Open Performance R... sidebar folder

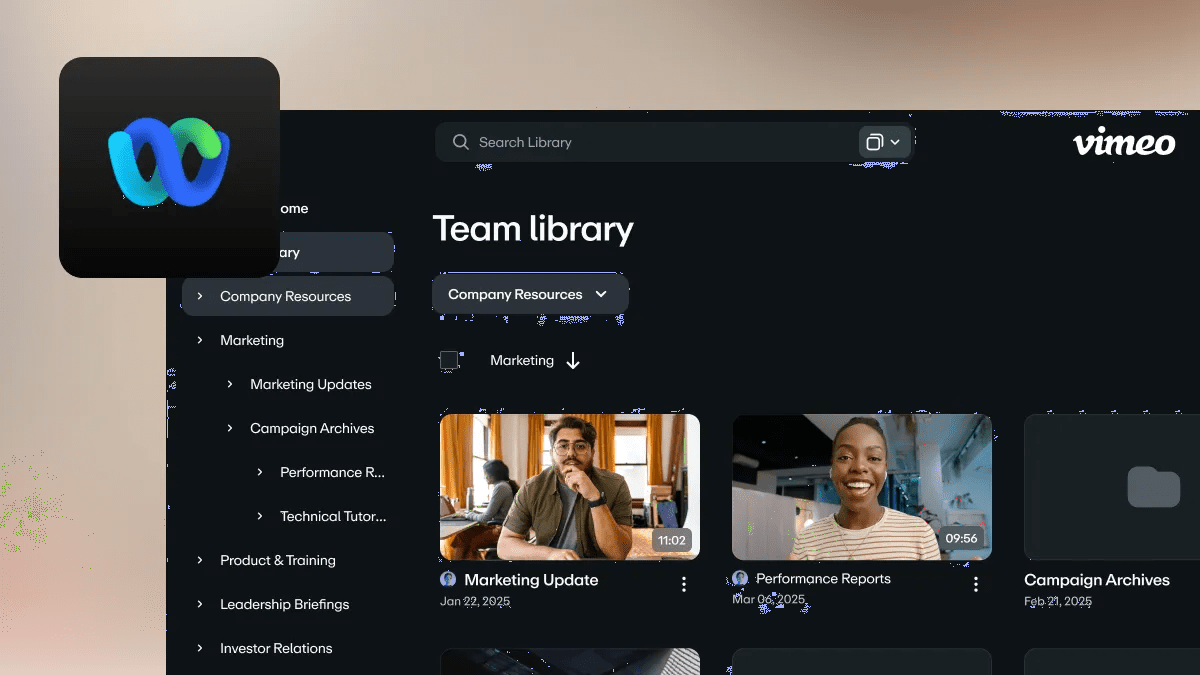click(x=333, y=472)
